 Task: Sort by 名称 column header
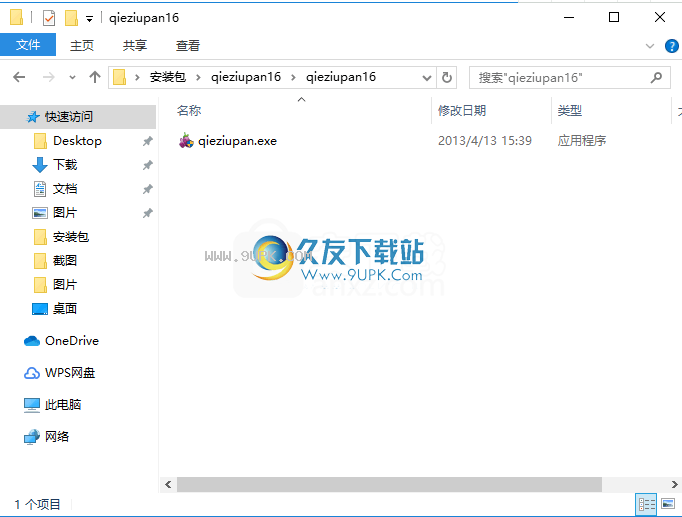tap(189, 110)
